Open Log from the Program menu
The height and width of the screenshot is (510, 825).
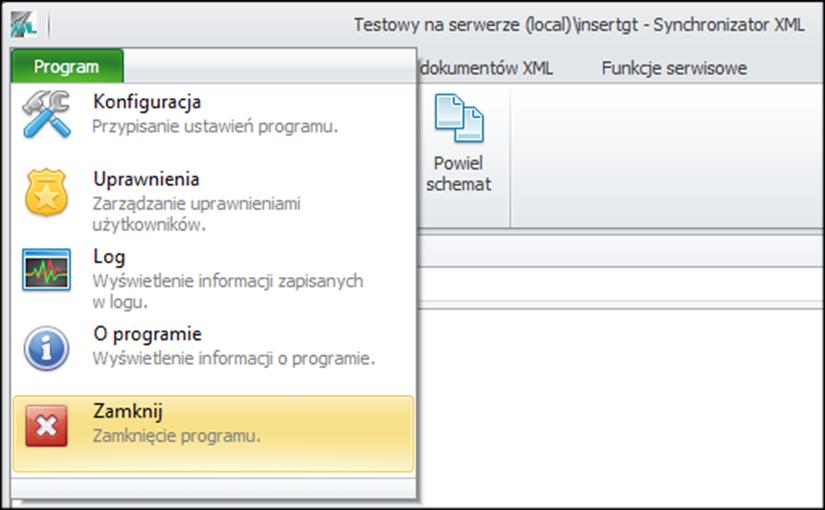pyautogui.click(x=214, y=277)
